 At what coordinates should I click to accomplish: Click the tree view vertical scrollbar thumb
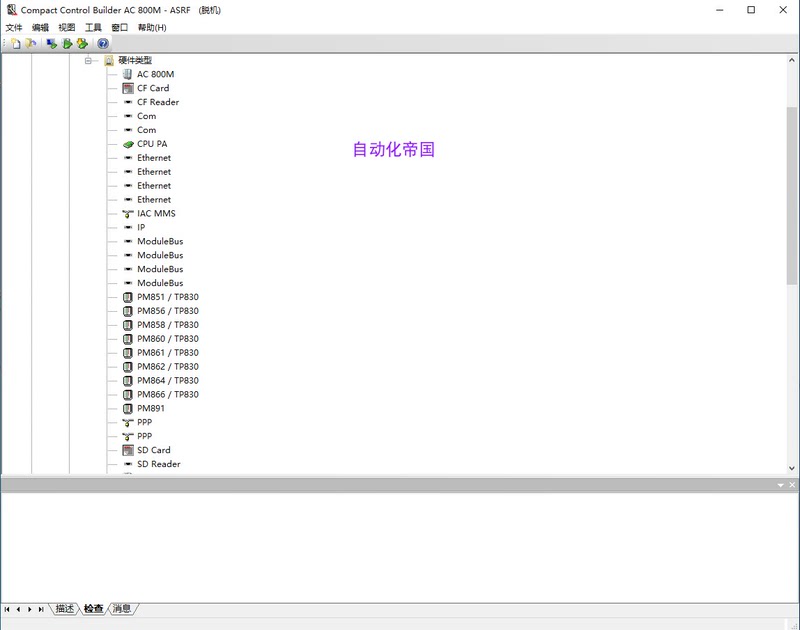click(791, 195)
